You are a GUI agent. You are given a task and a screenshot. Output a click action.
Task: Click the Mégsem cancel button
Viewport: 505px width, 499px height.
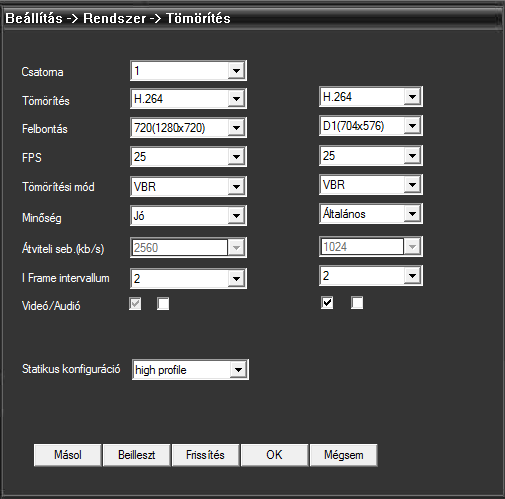(344, 455)
